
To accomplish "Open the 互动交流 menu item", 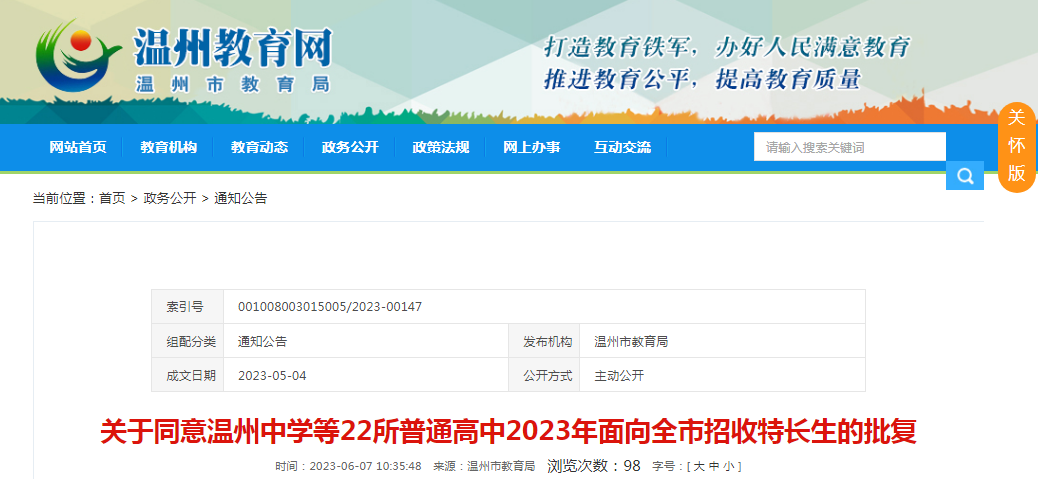I will tap(622, 147).
